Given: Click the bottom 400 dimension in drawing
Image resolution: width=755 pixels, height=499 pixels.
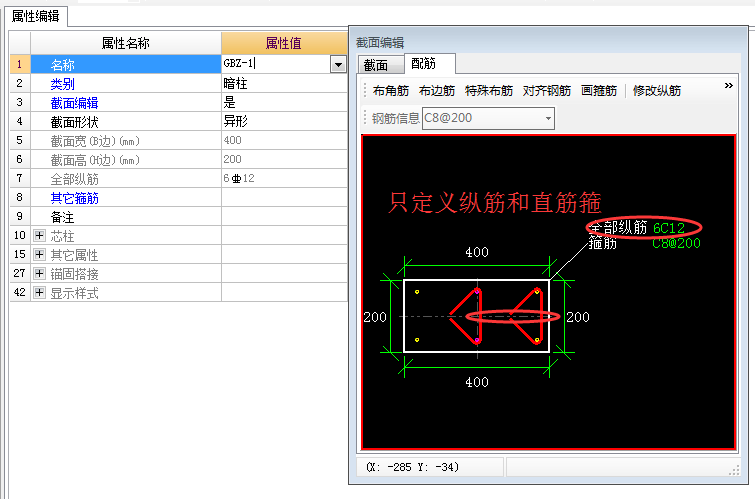Looking at the screenshot, I should pyautogui.click(x=477, y=382).
